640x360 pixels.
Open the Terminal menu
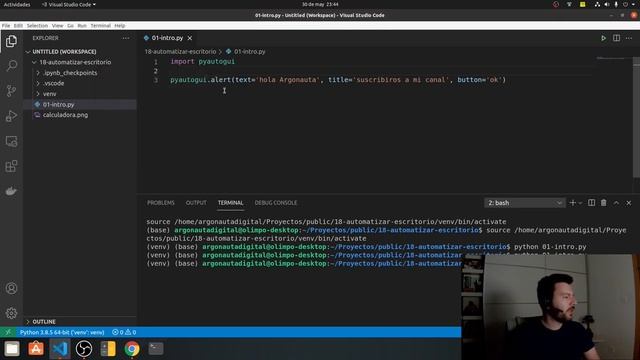pos(100,25)
